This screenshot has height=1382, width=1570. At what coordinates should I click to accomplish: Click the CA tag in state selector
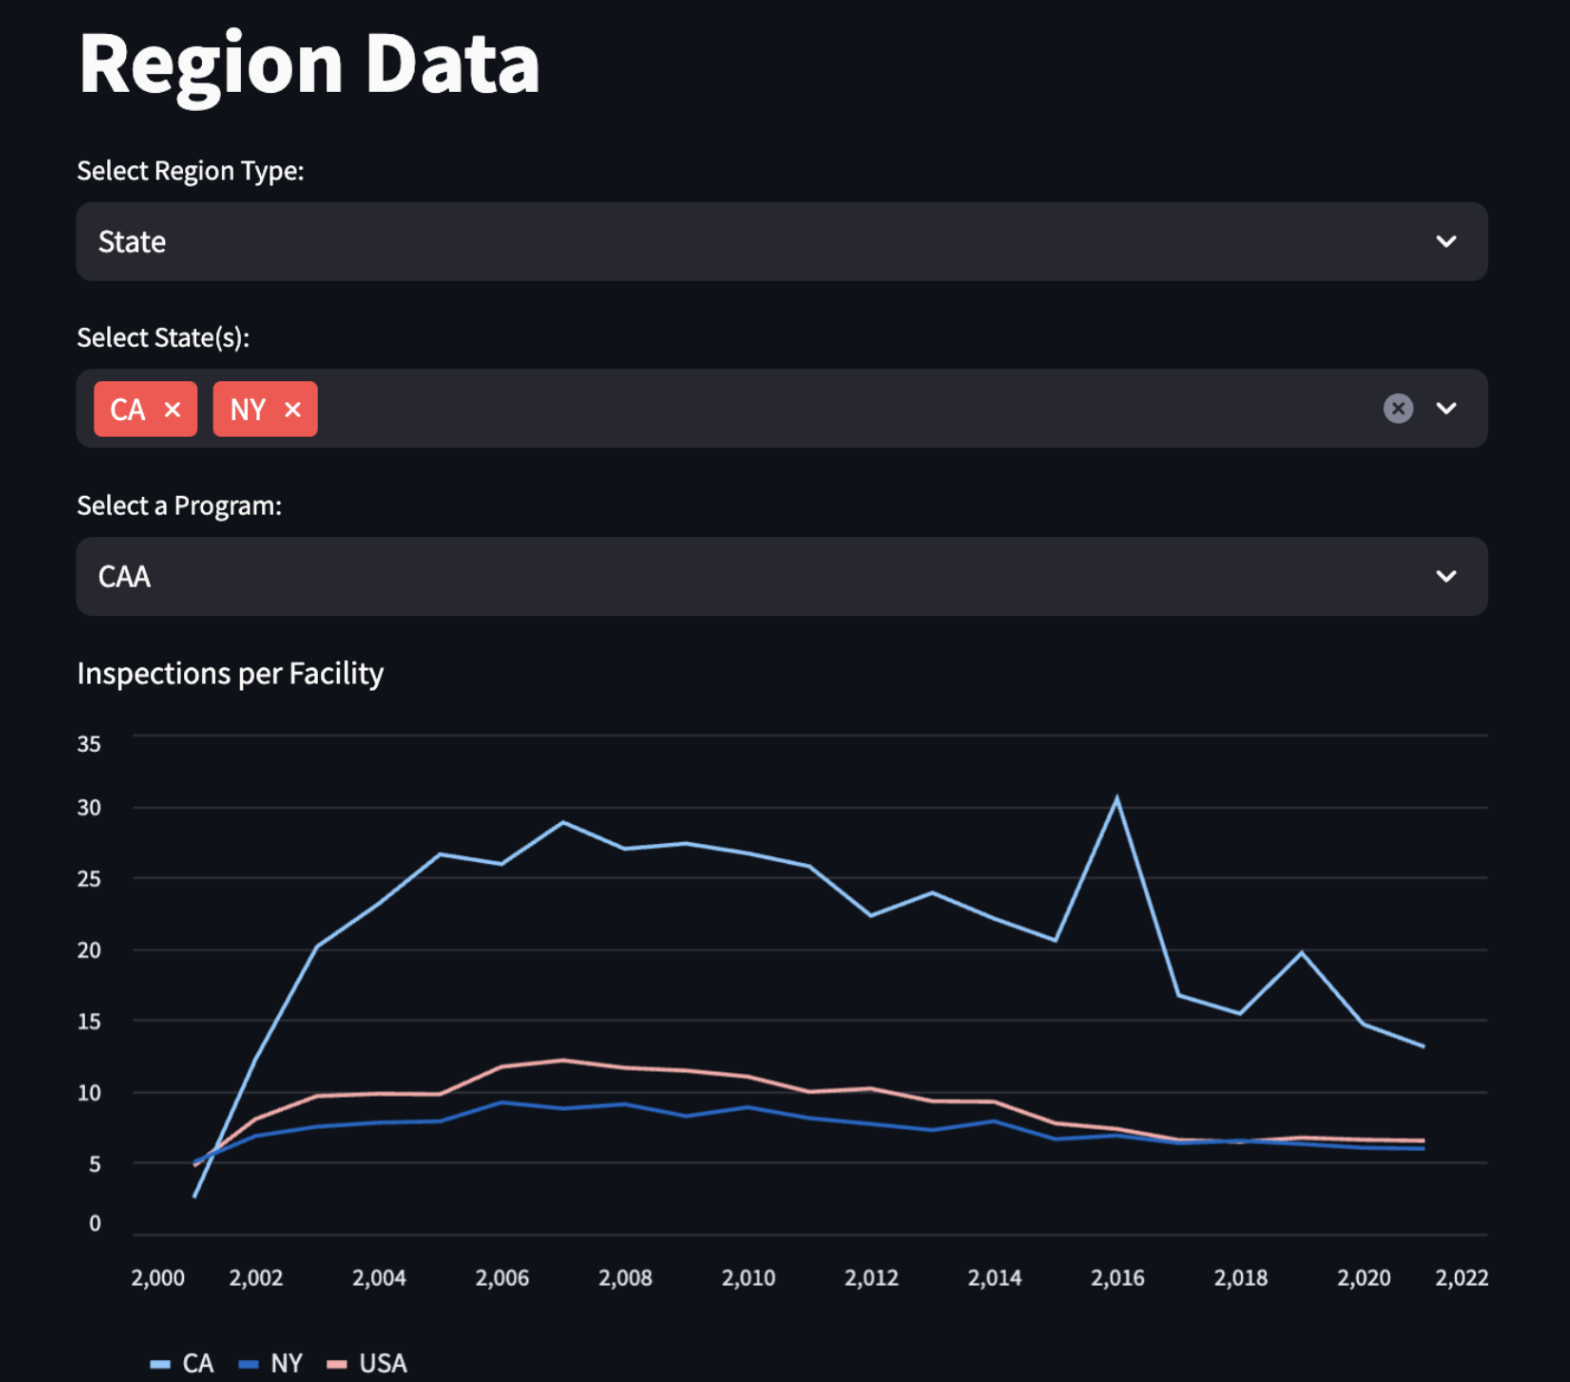point(128,410)
